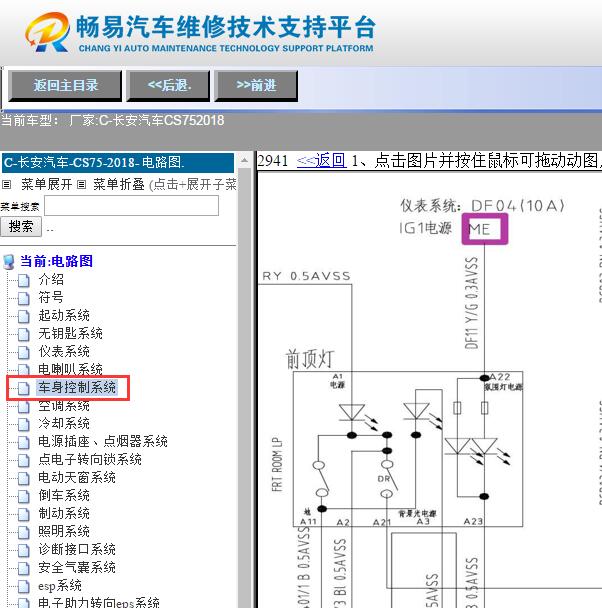Click the page icon beside 介绍

(x=24, y=280)
